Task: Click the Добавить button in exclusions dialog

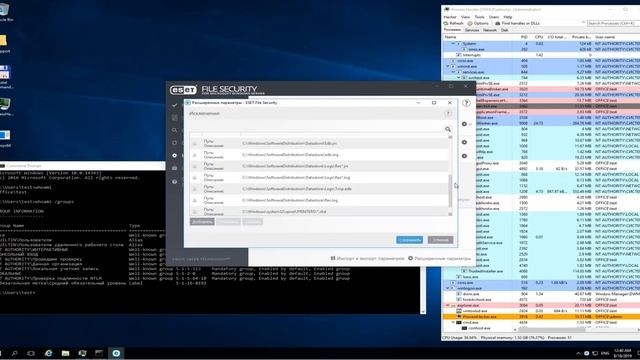Action: (x=202, y=222)
